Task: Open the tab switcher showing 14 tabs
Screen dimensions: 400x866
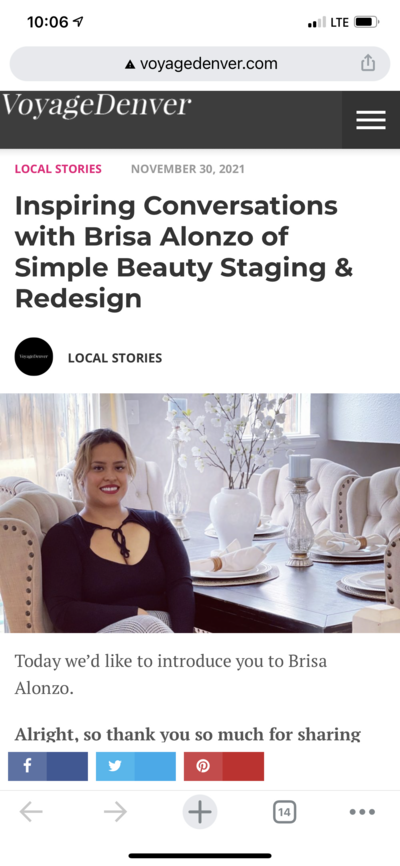Action: [x=284, y=812]
